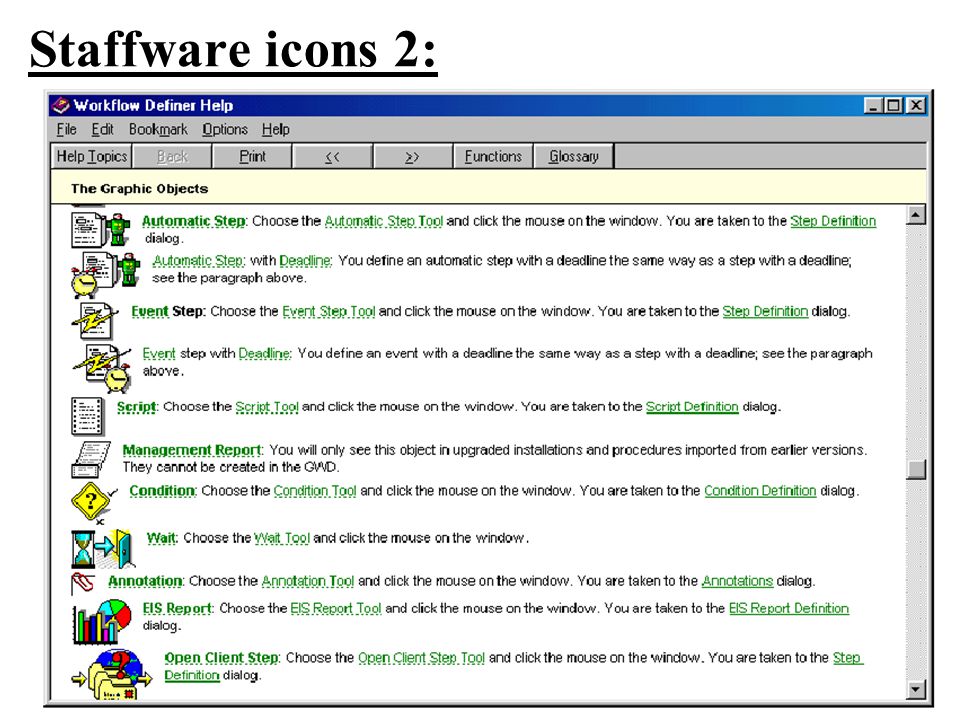Click the EIS Report chart icon

102,621
